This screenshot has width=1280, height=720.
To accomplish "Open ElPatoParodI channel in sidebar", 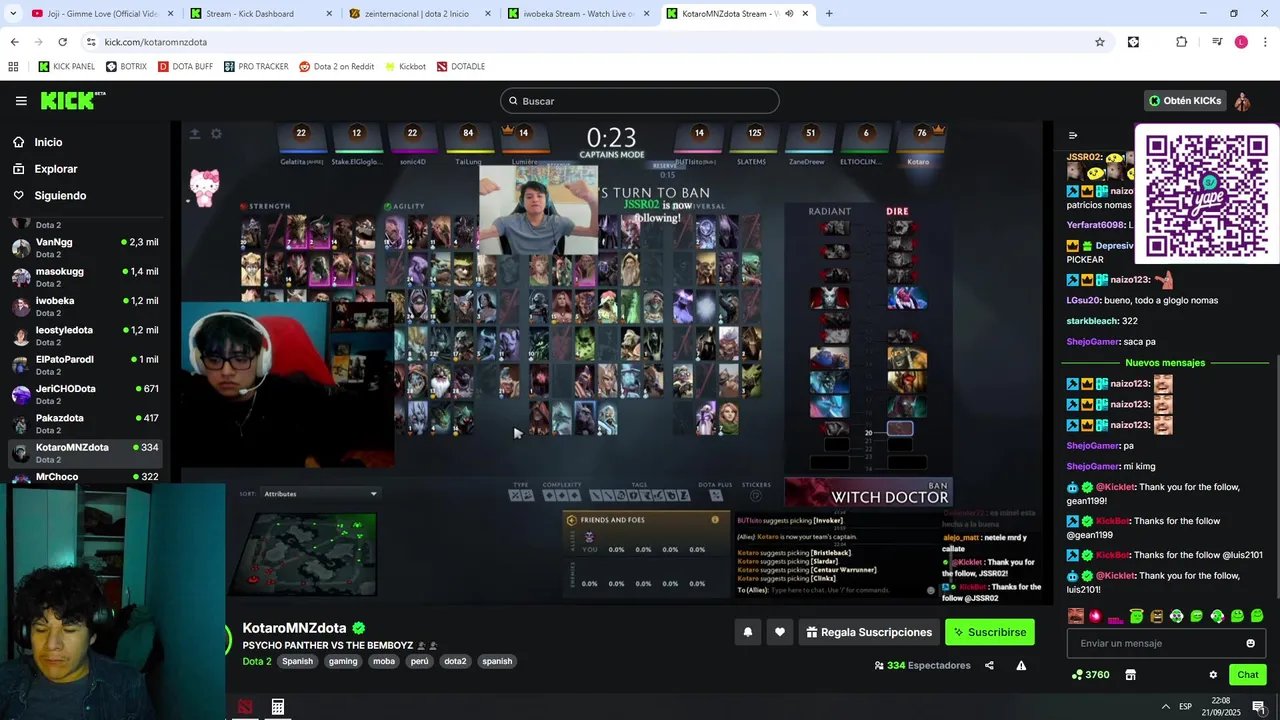I will coord(84,365).
